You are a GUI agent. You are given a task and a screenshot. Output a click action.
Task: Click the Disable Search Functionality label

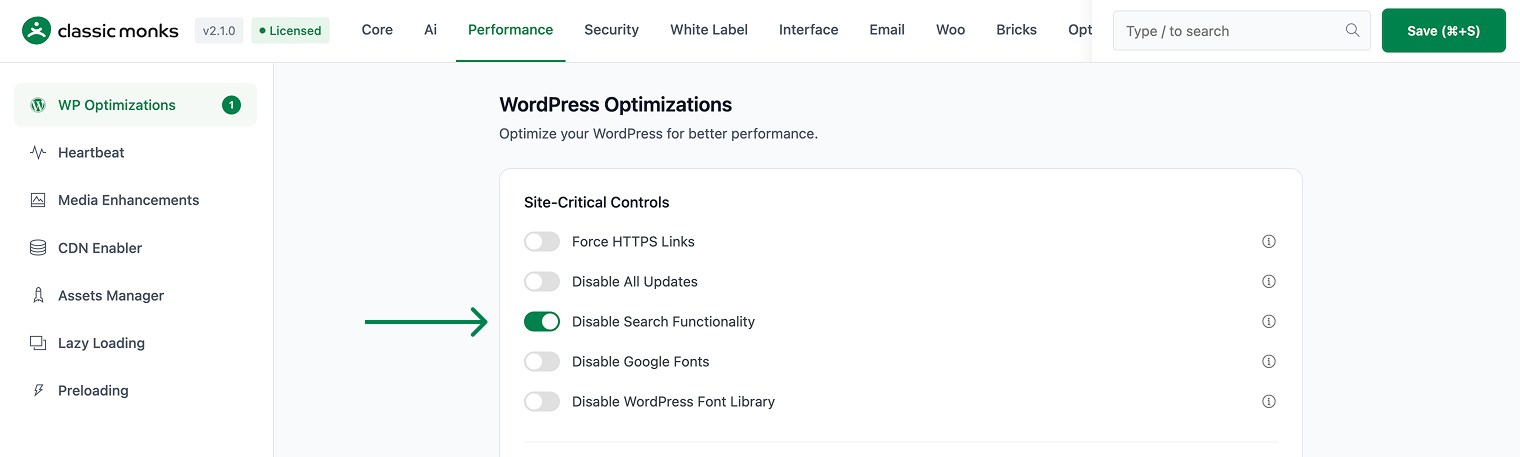663,322
